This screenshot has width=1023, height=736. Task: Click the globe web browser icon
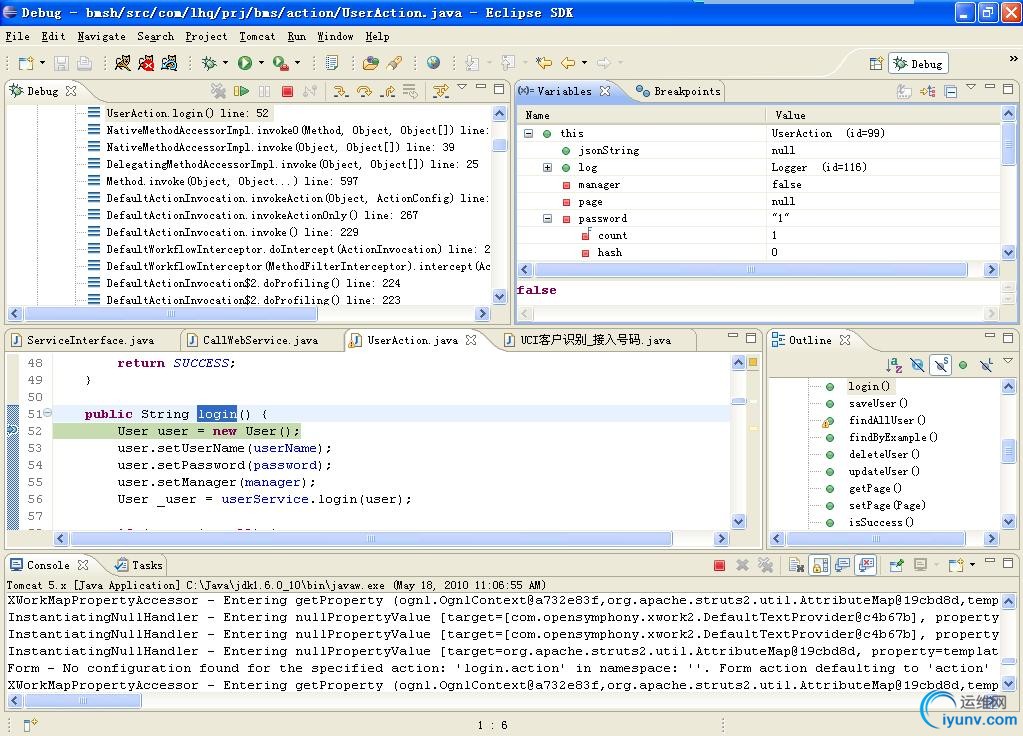[x=433, y=63]
